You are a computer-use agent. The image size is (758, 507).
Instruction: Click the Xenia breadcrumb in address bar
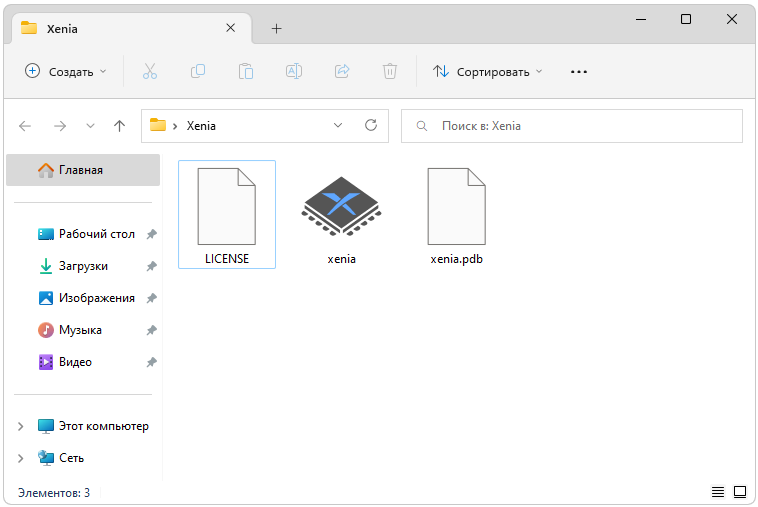tap(201, 126)
